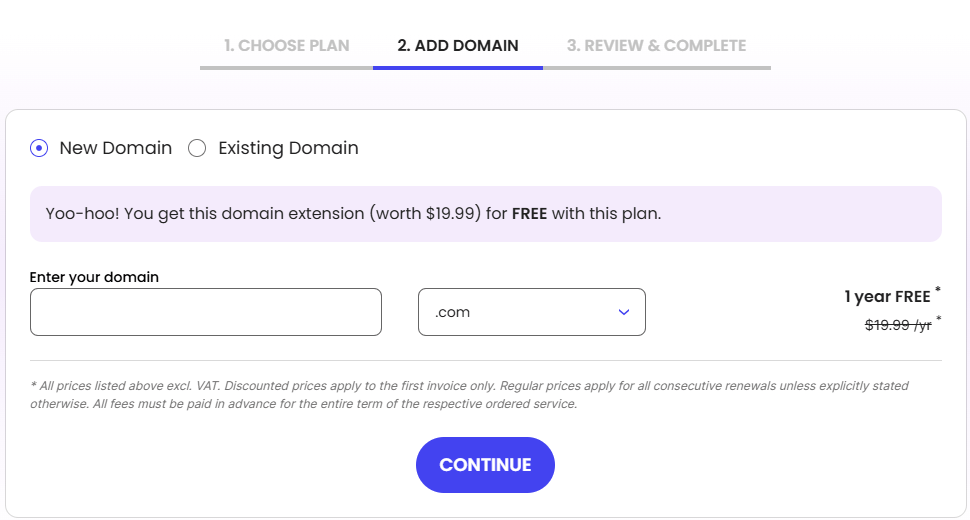970x520 pixels.
Task: Click the "Enter your domain" field label
Action: tap(94, 277)
